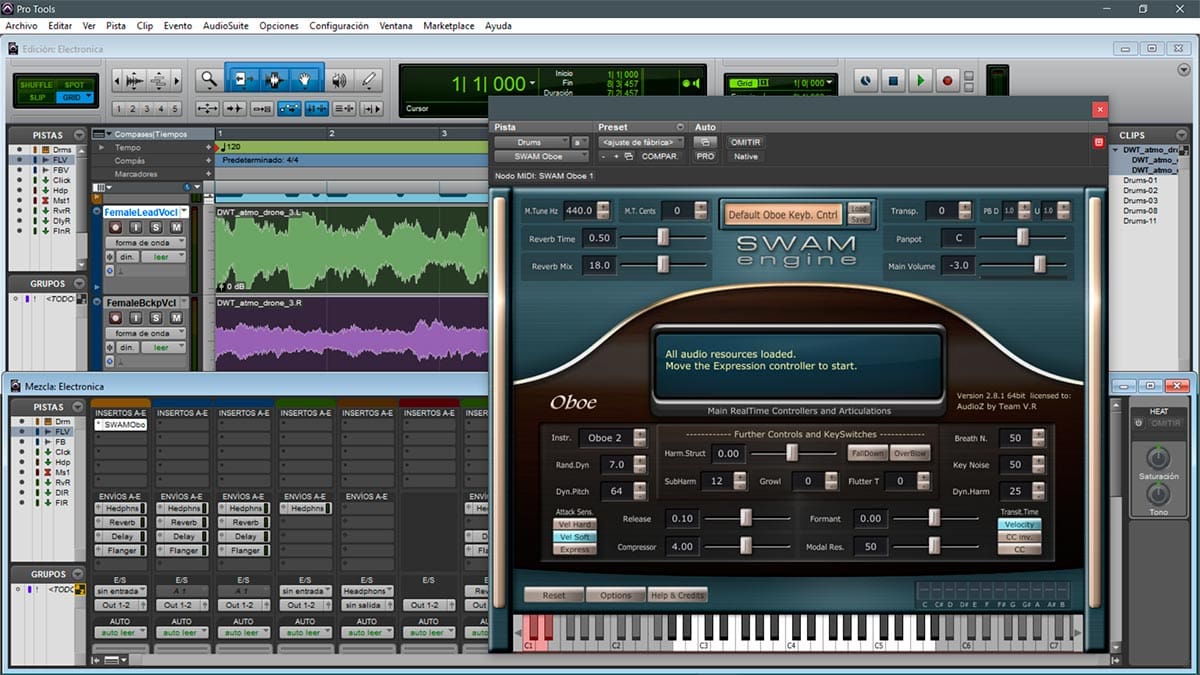Viewport: 1200px width, 675px height.
Task: Click the plugin automation enable icon above PRO
Action: click(x=705, y=142)
